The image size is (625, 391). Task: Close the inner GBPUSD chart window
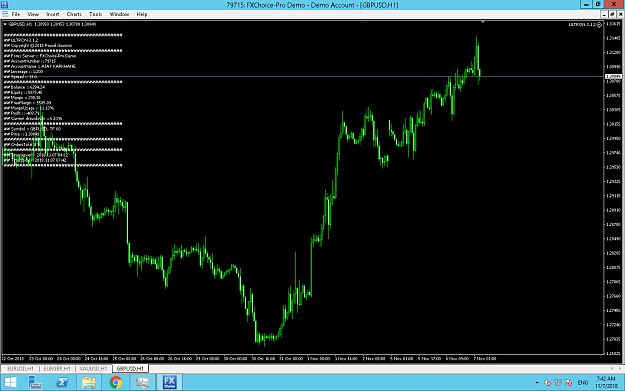(620, 14)
